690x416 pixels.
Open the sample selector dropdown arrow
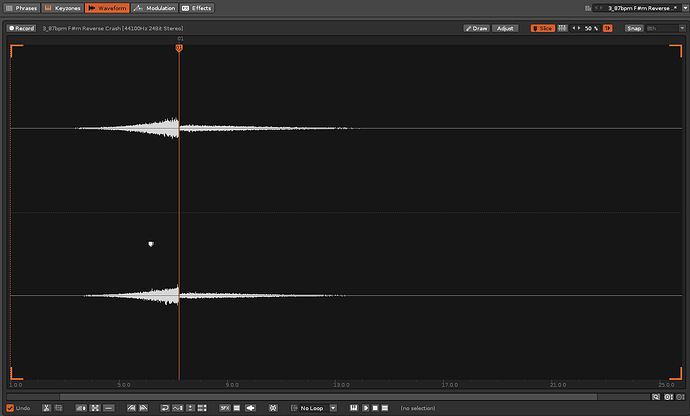[x=685, y=8]
